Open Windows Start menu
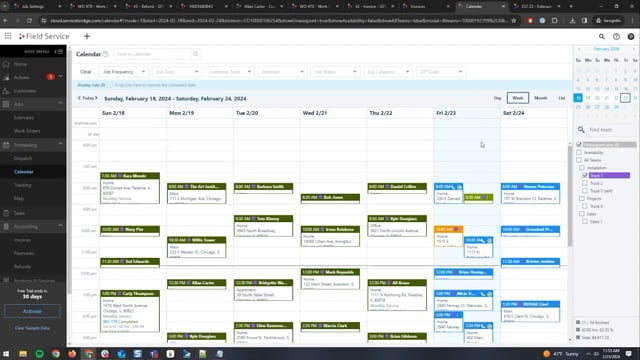 pos(6,353)
